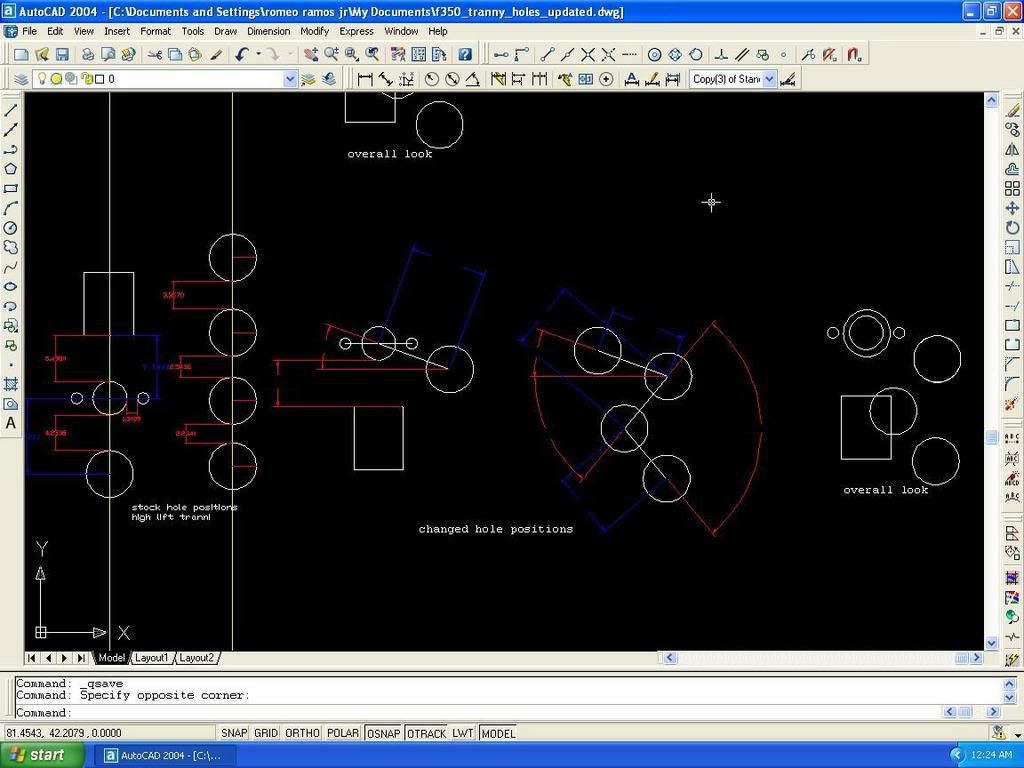Image resolution: width=1024 pixels, height=768 pixels.
Task: Click the Snap to Perpendicular osnap icon
Action: (721, 54)
